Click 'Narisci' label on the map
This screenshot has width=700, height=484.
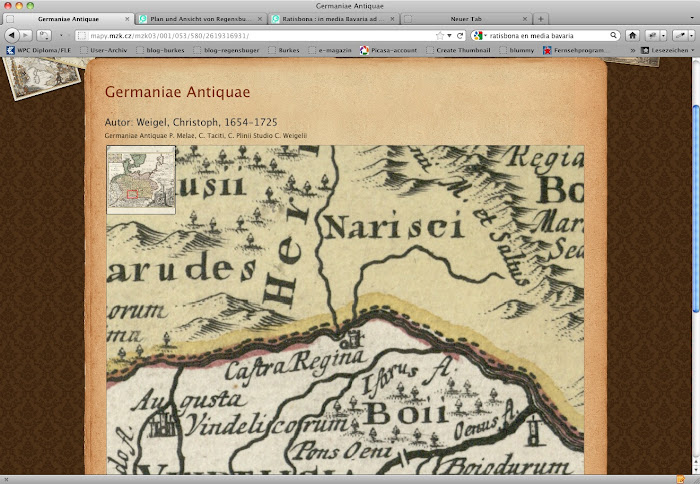pos(393,225)
